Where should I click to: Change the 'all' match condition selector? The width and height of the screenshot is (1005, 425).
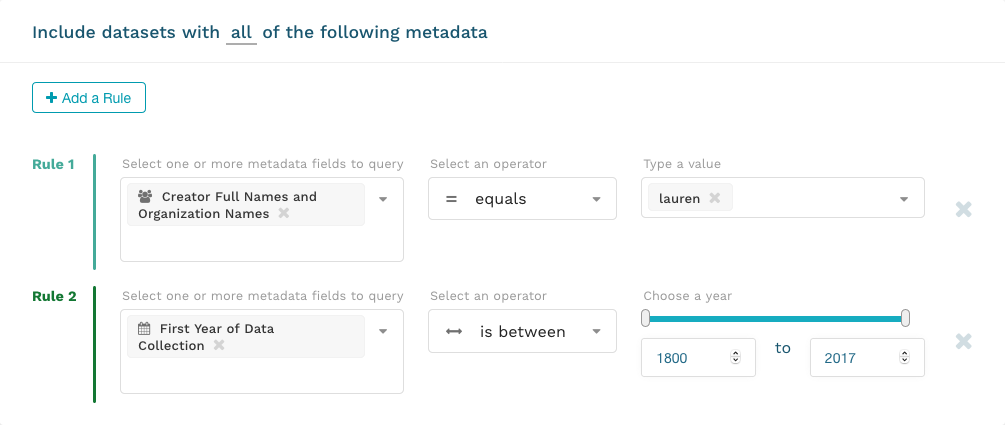(x=241, y=32)
